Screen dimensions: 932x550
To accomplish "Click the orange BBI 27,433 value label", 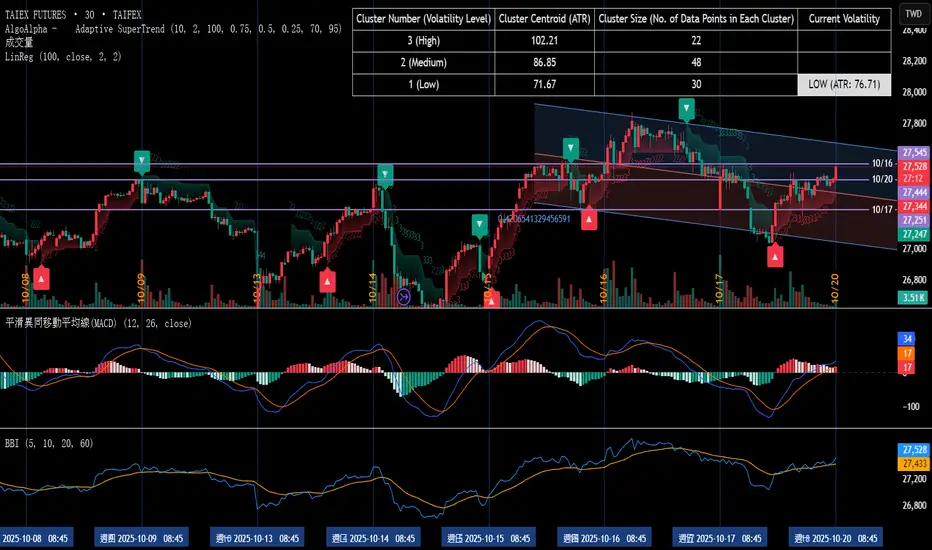I will [x=914, y=464].
